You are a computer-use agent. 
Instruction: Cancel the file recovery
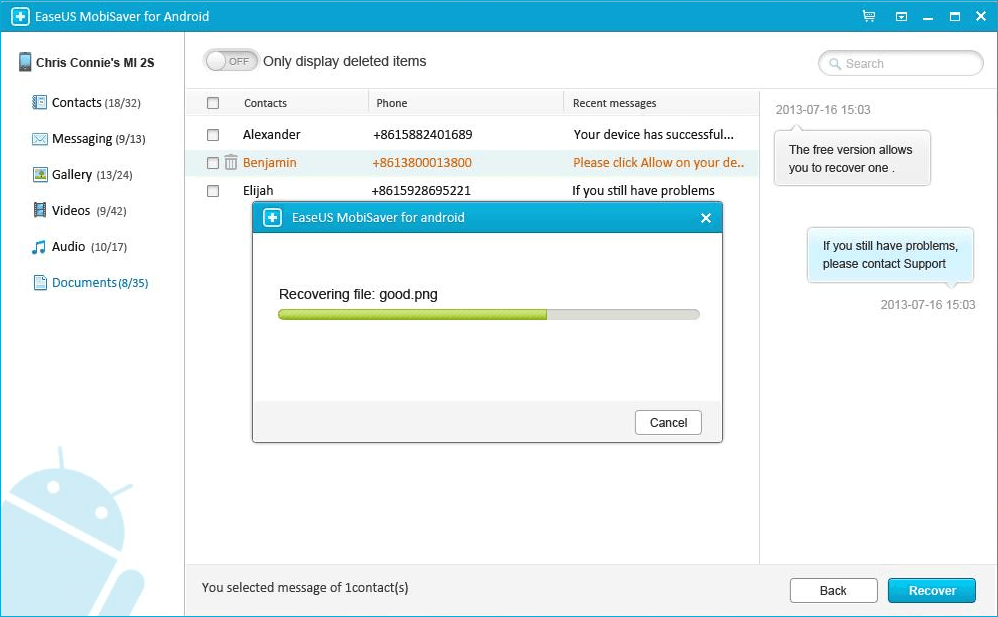(x=668, y=422)
